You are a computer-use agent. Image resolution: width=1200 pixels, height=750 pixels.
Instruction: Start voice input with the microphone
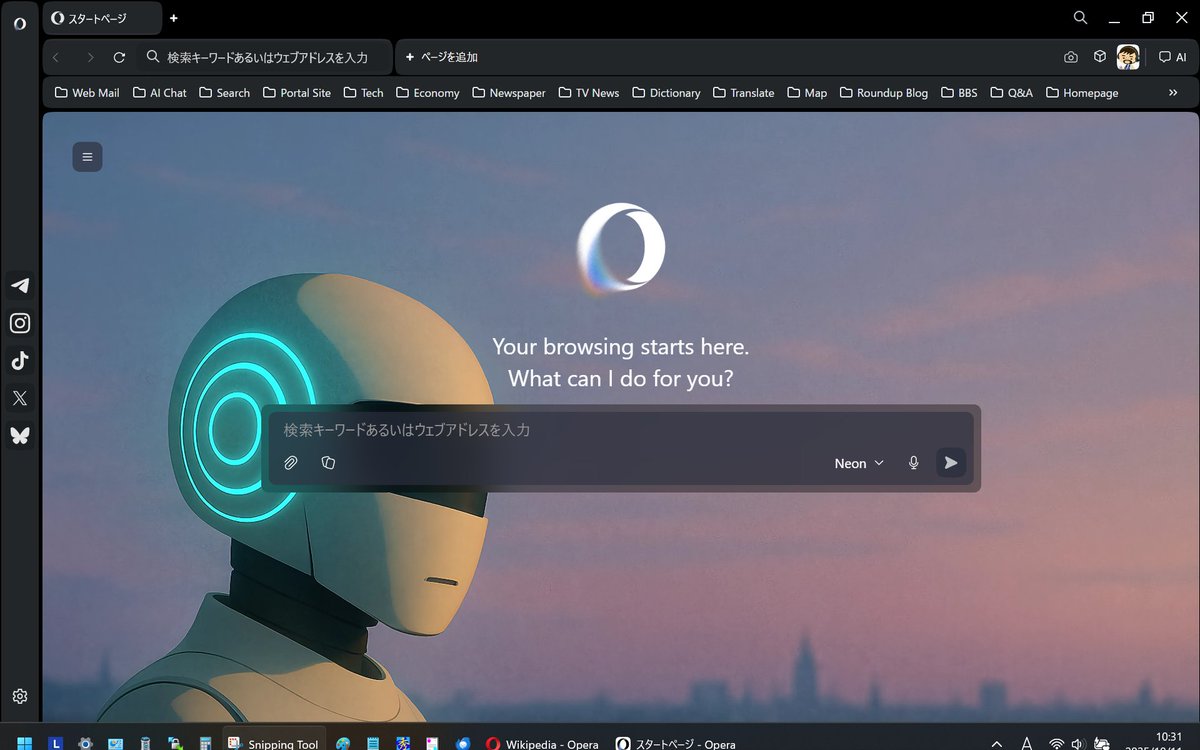(913, 463)
